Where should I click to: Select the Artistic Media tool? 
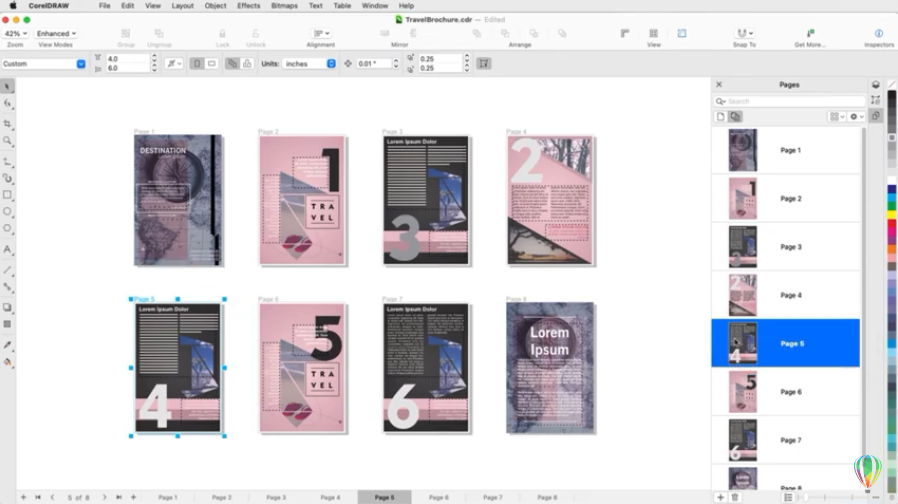[x=7, y=179]
